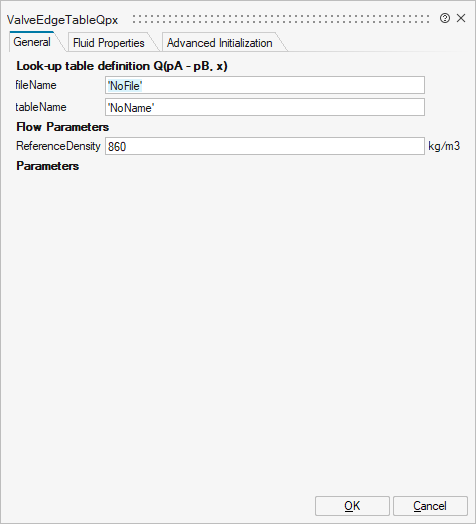
Task: Open the Fluid Properties tab
Action: tap(109, 43)
